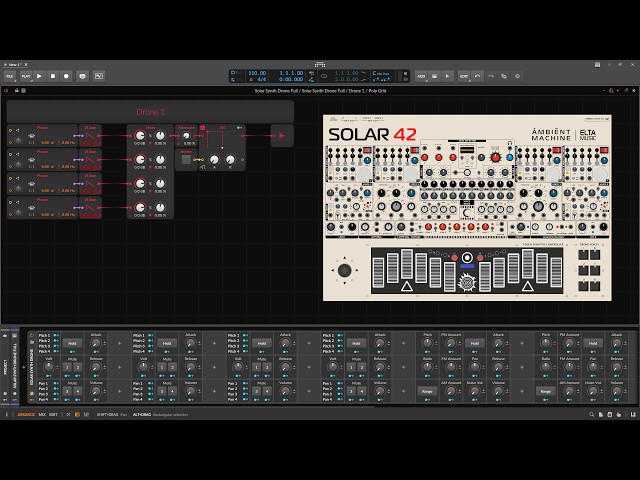Open the EDIT menu in the toolbar
The width and height of the screenshot is (640, 480).
tap(464, 76)
